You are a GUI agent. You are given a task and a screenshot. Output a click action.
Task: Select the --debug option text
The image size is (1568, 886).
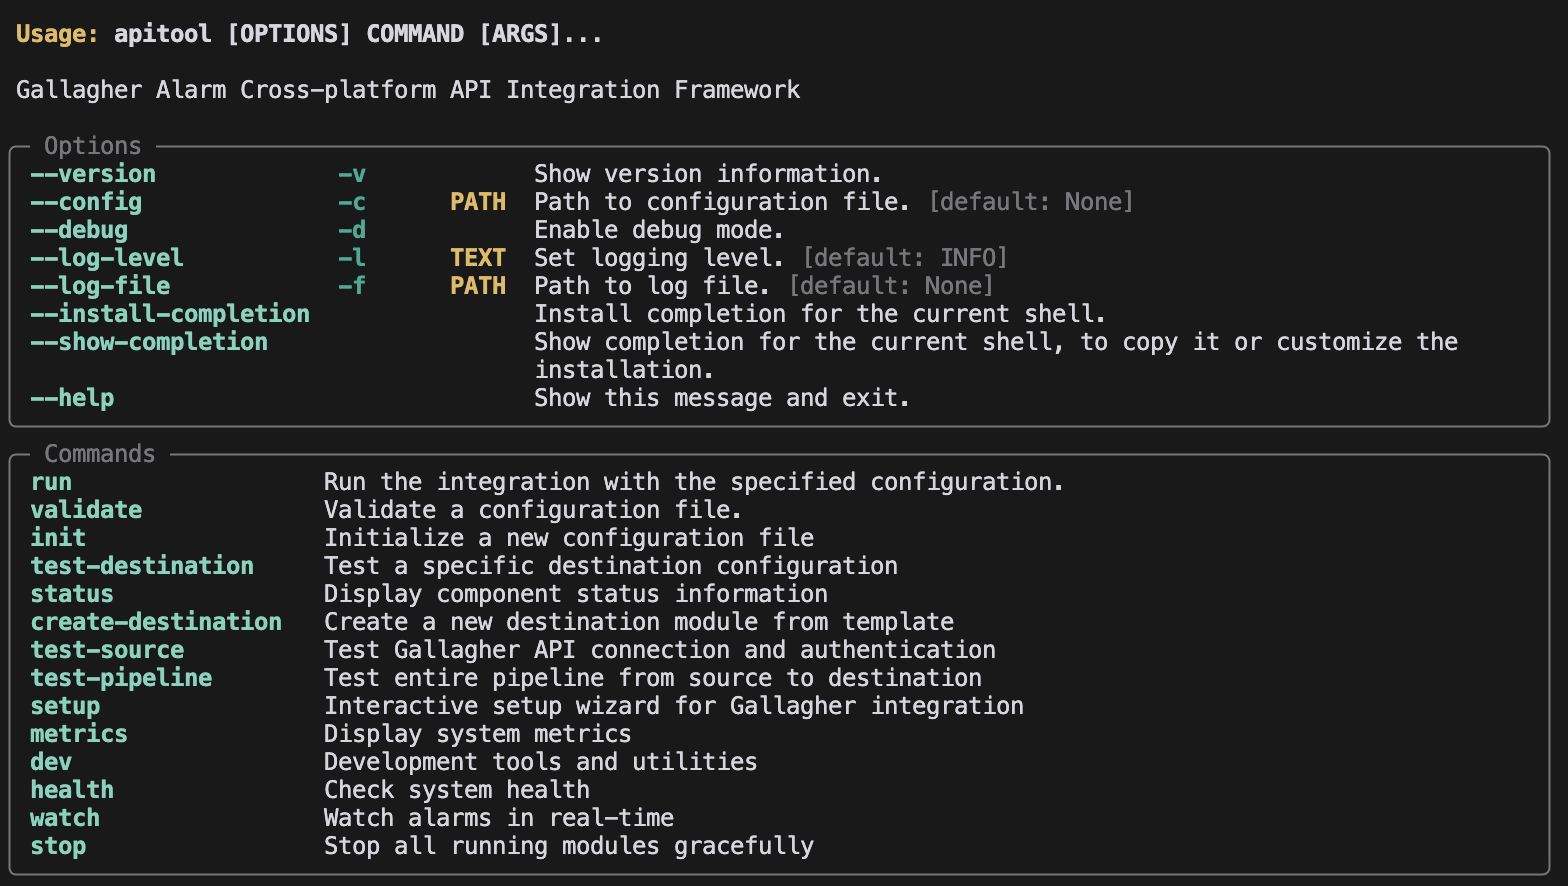coord(79,230)
